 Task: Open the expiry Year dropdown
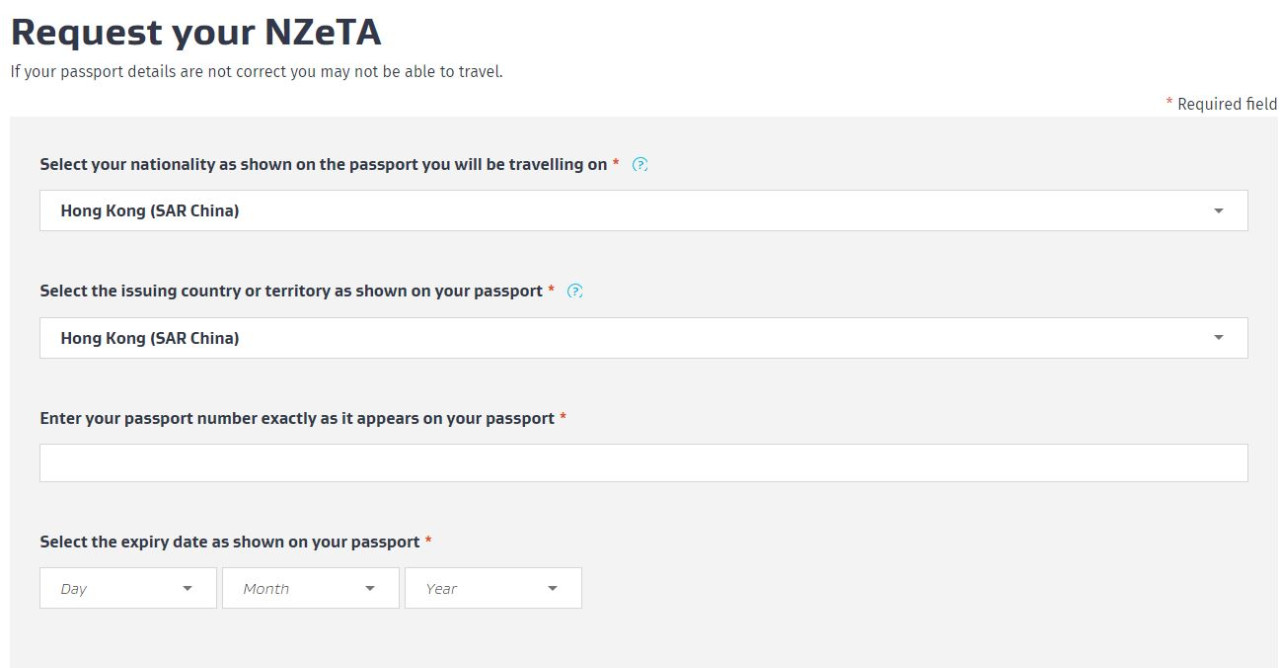pyautogui.click(x=492, y=588)
